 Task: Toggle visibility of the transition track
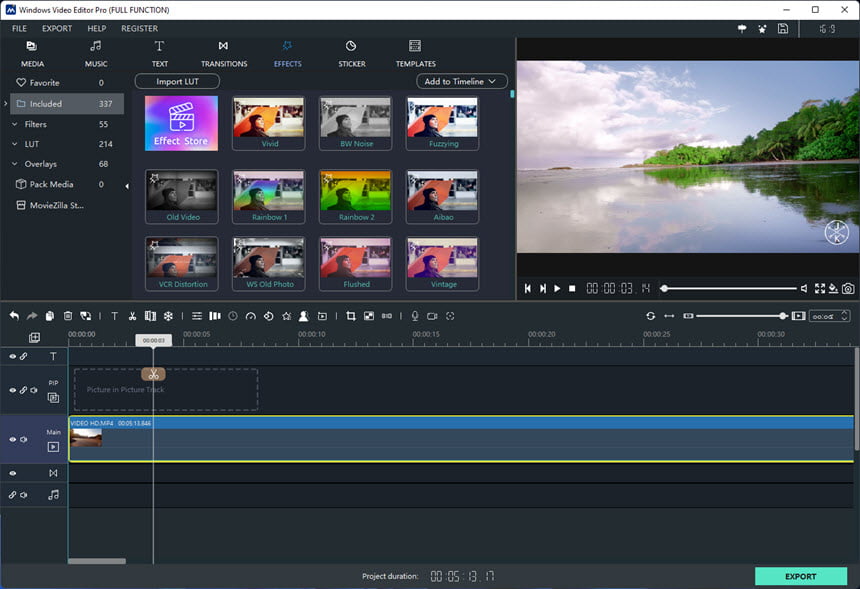pos(12,473)
